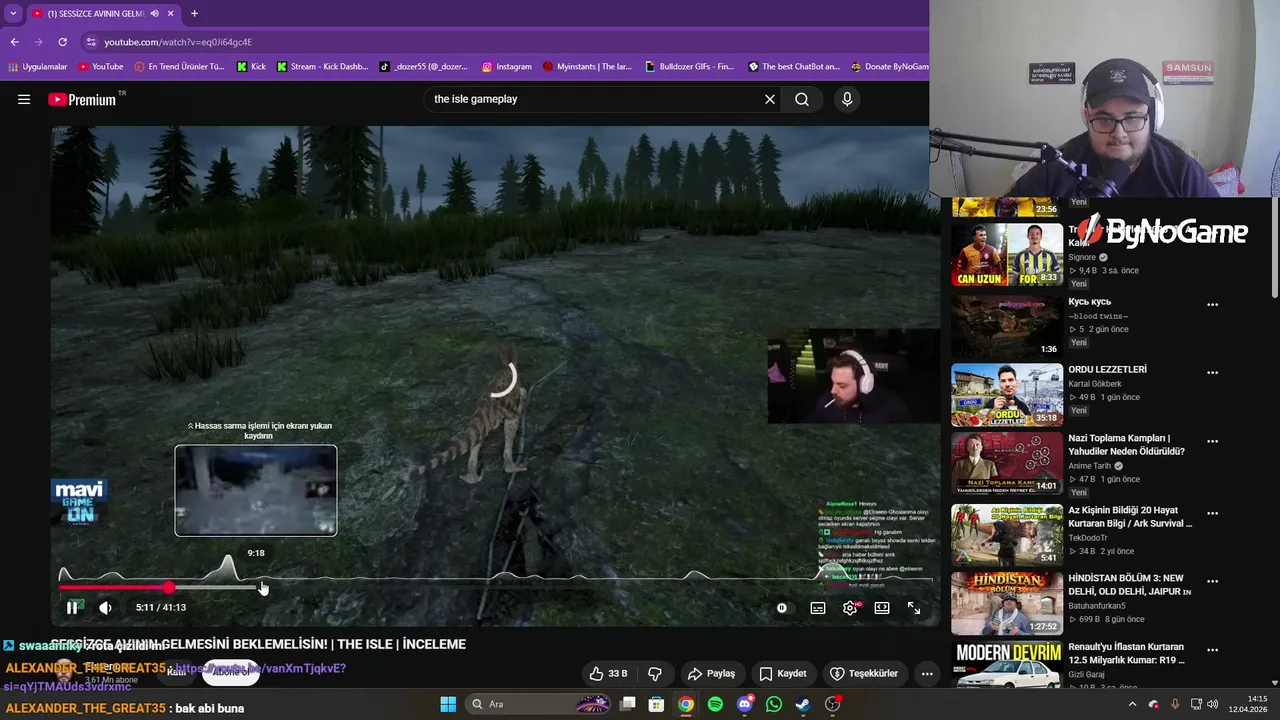Open the Instagram bookmark
The image size is (1280, 720).
(506, 67)
